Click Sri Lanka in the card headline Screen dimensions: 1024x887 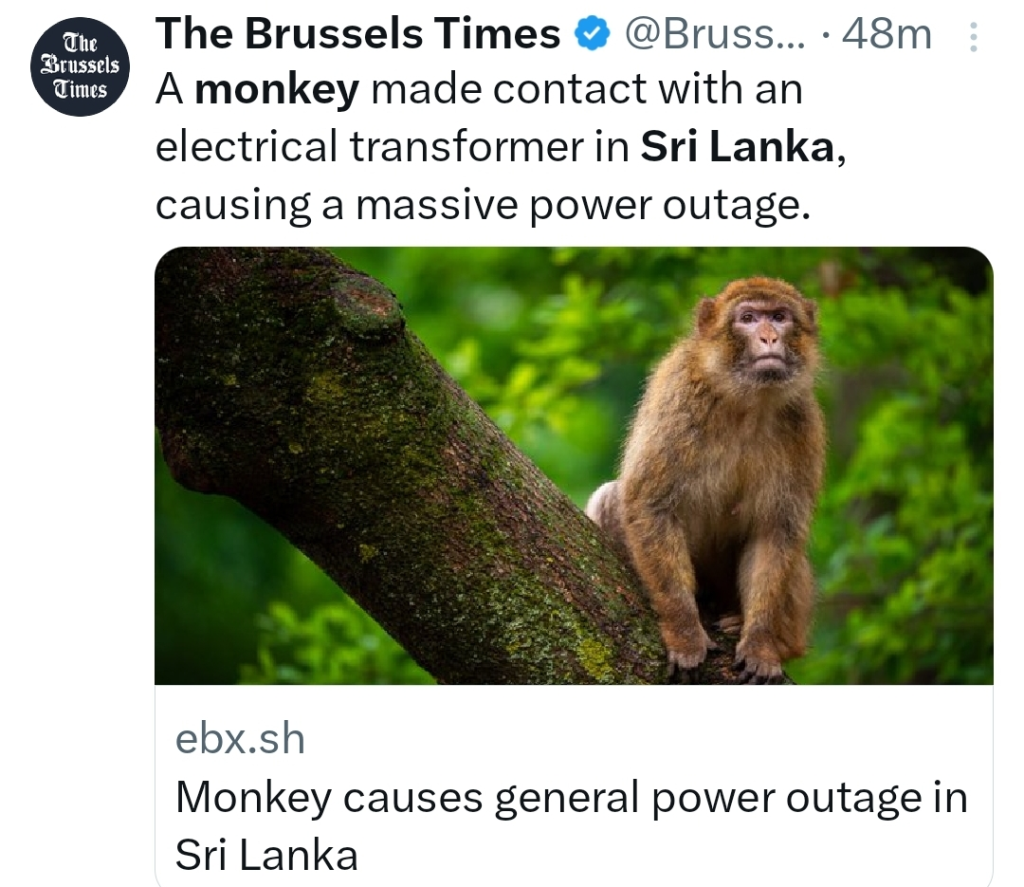coord(266,855)
